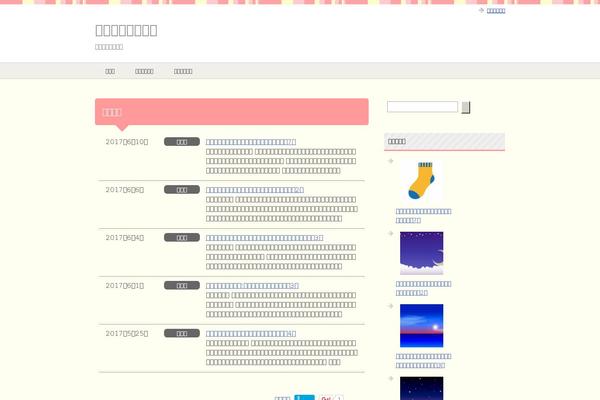Click the blog title in the header

tap(126, 30)
